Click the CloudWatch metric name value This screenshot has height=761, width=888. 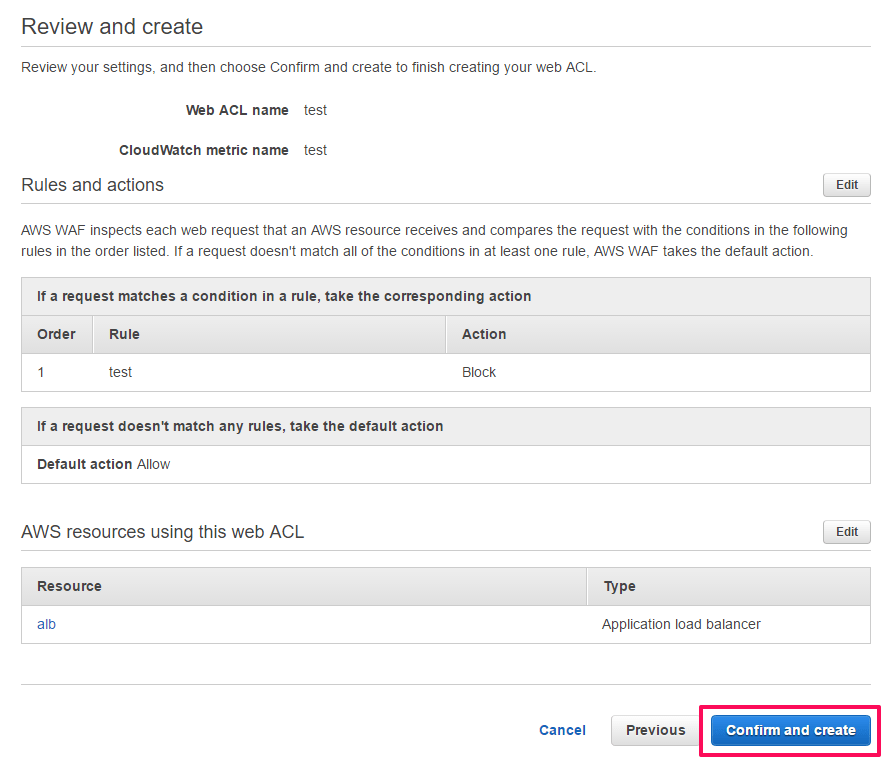coord(315,150)
